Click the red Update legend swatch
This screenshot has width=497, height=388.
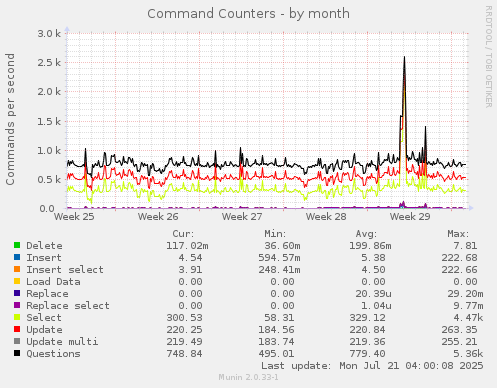pyautogui.click(x=17, y=329)
